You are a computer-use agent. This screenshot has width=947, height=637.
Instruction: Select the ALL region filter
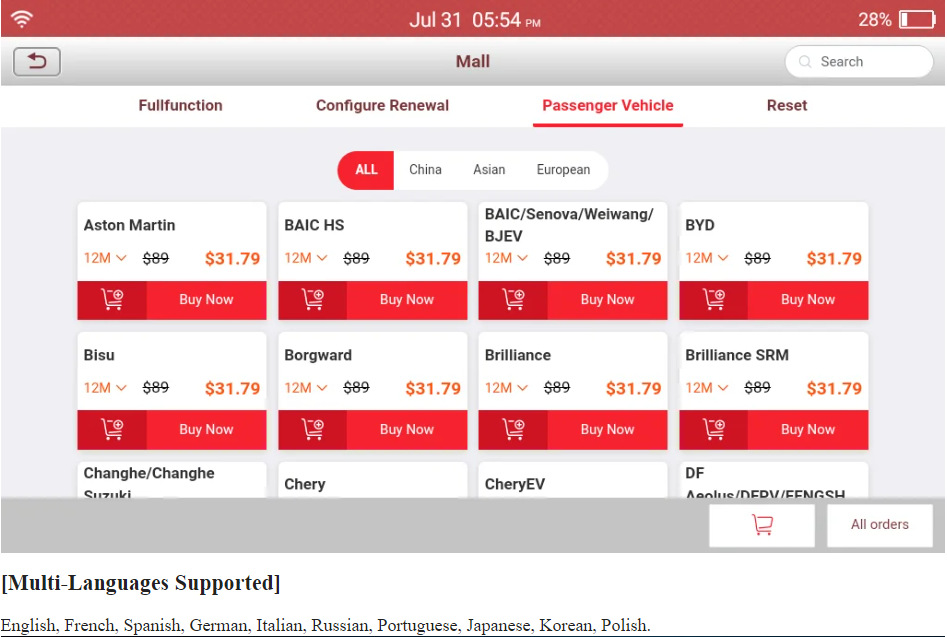(x=366, y=170)
